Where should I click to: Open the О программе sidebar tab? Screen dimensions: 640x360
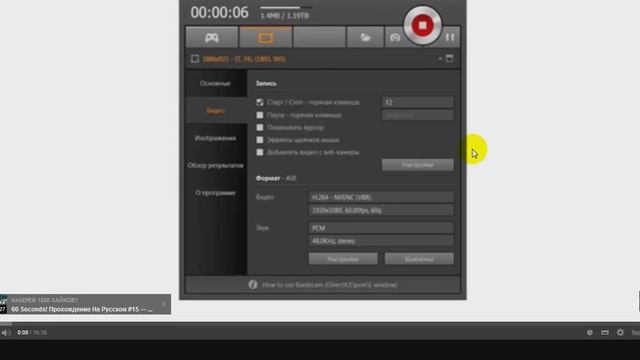click(x=216, y=193)
